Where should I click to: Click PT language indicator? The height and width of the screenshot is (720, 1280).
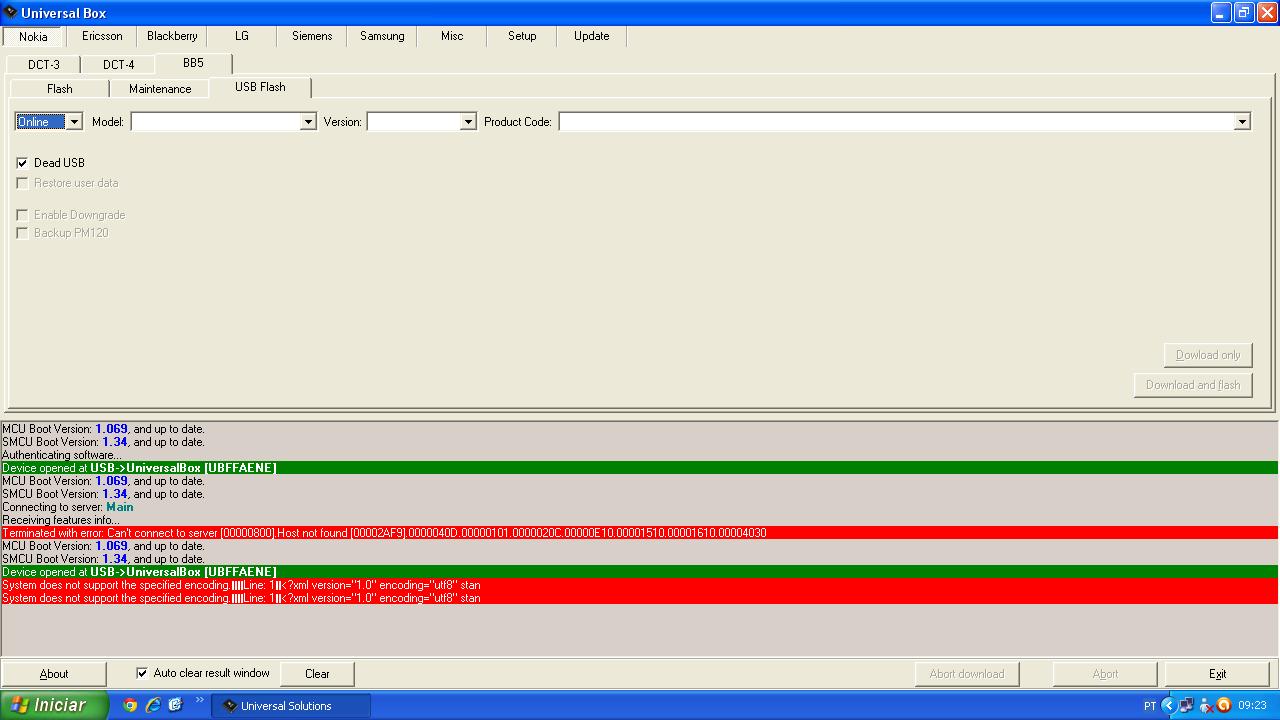click(x=1150, y=706)
